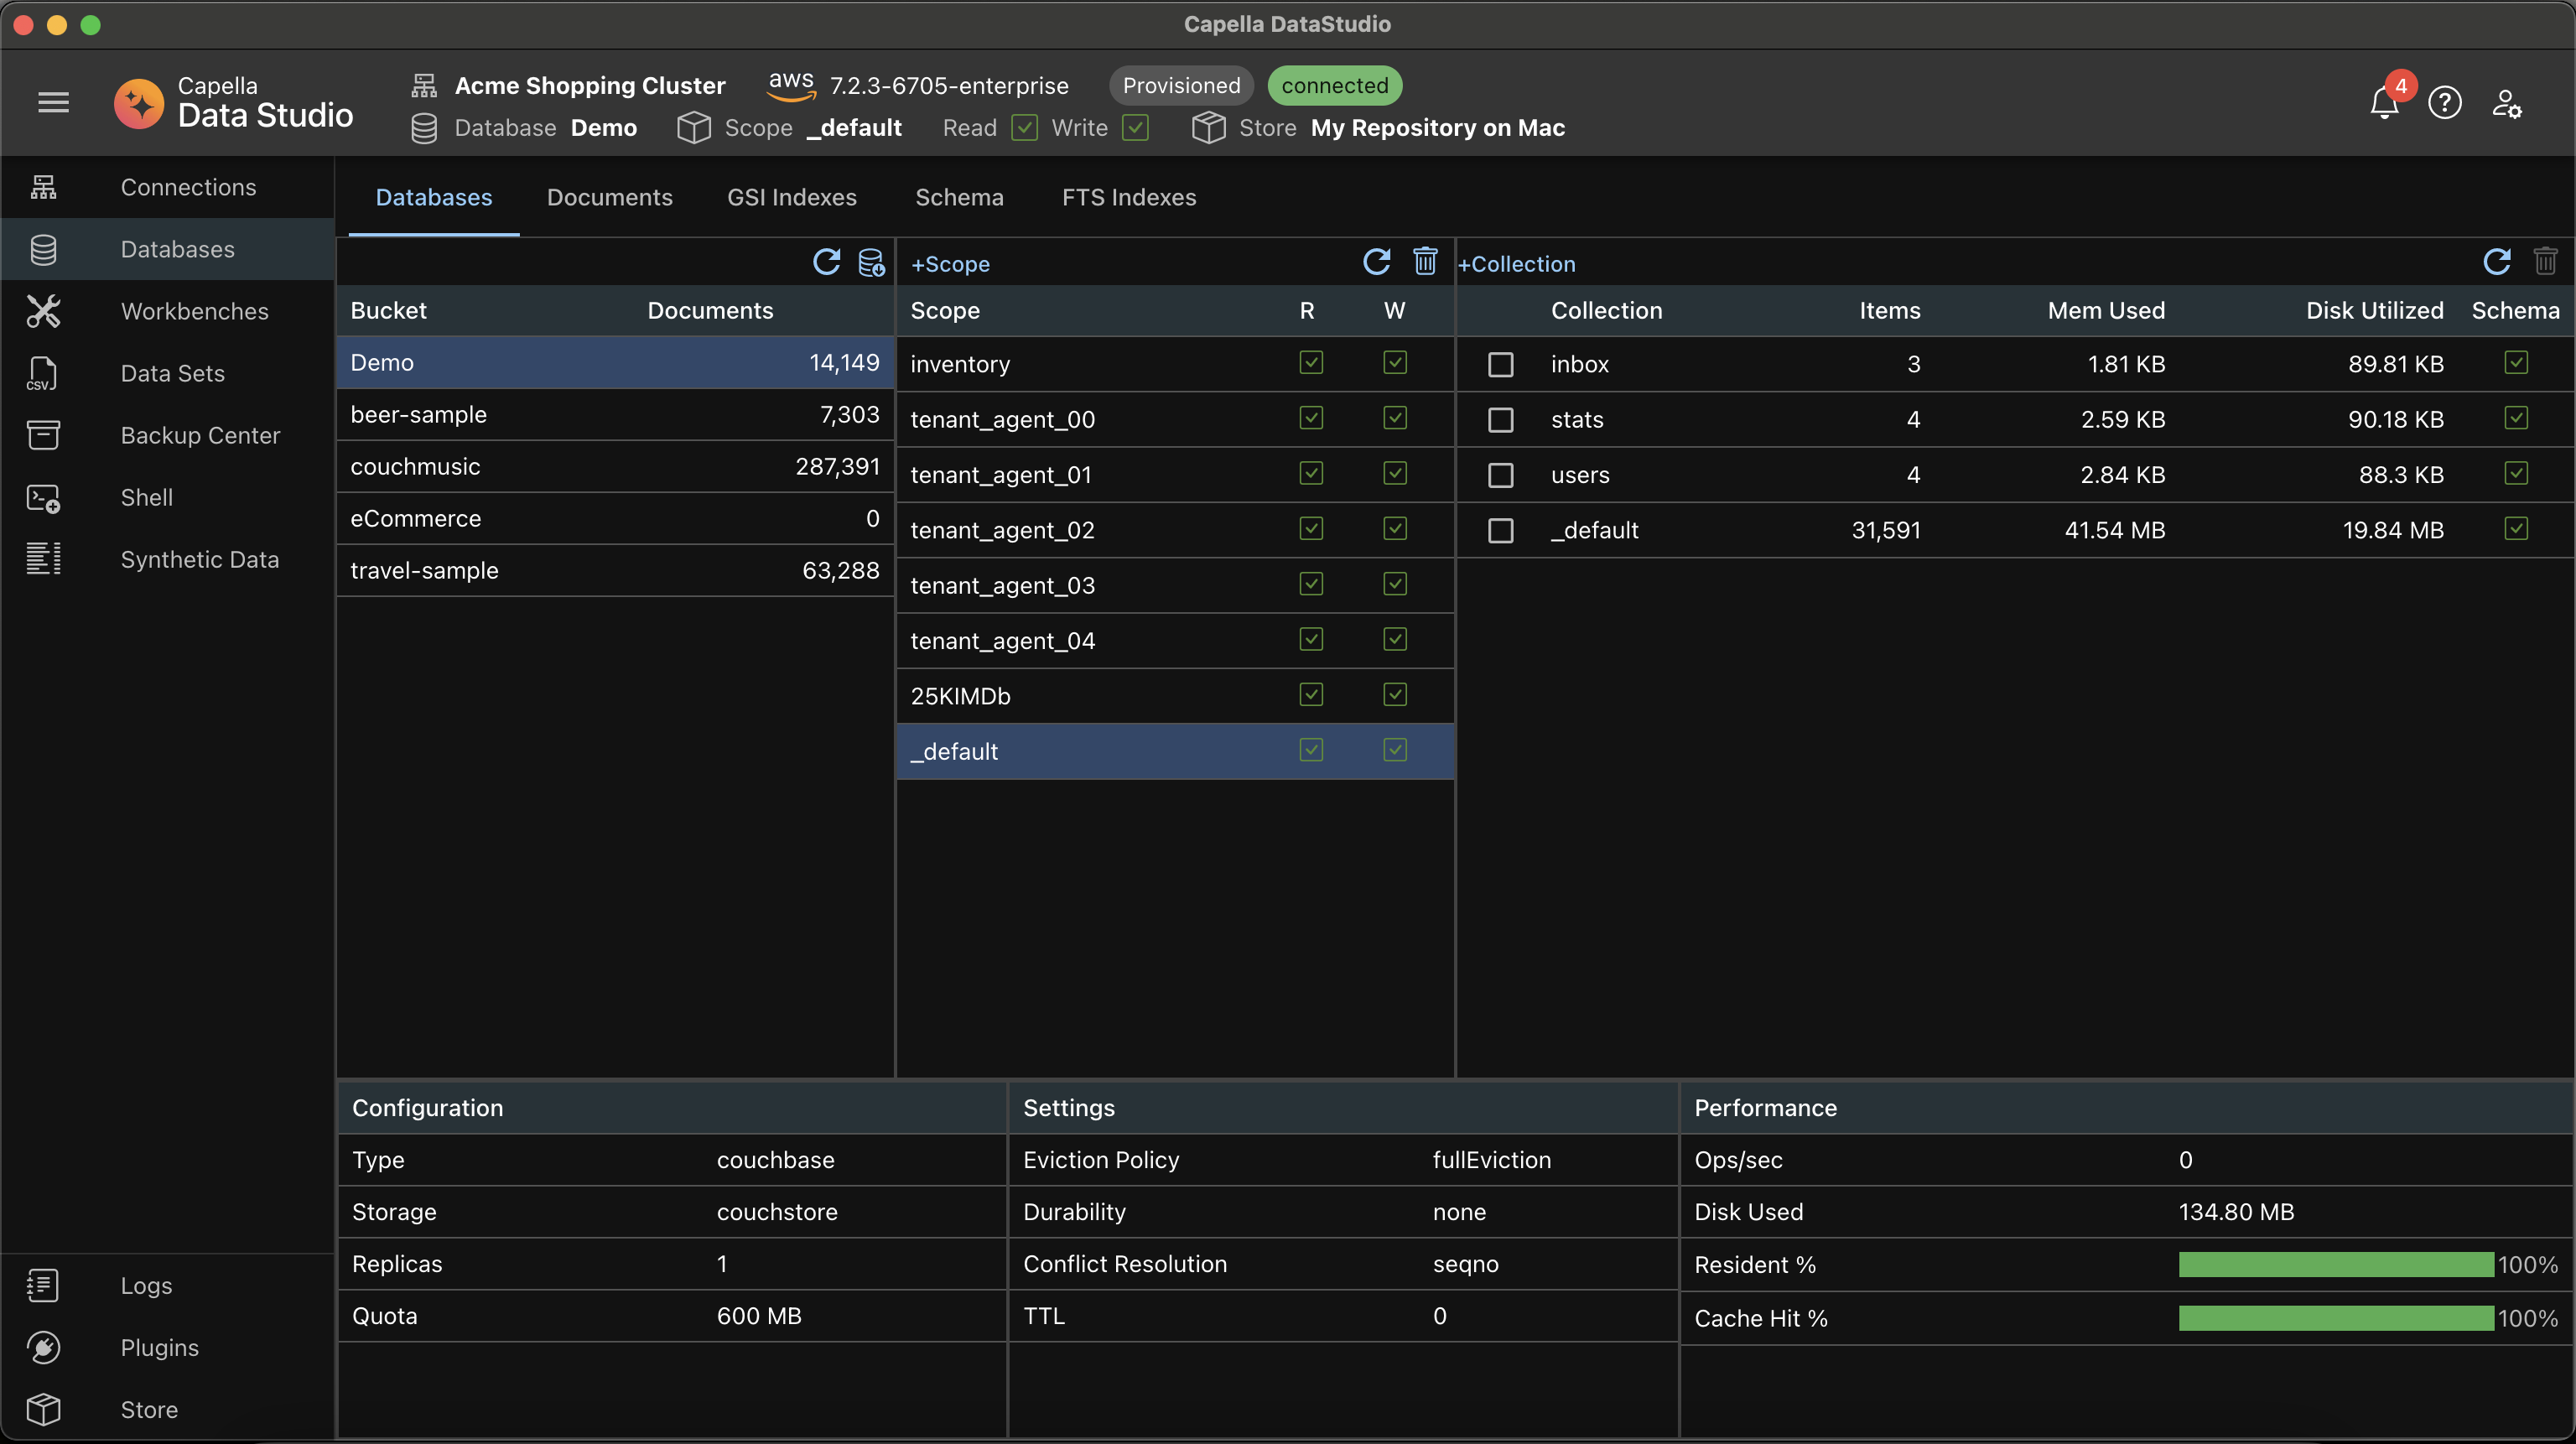Toggle Write permission for tenant_agent_00 scope
Viewport: 2576px width, 1444px height.
click(x=1394, y=418)
